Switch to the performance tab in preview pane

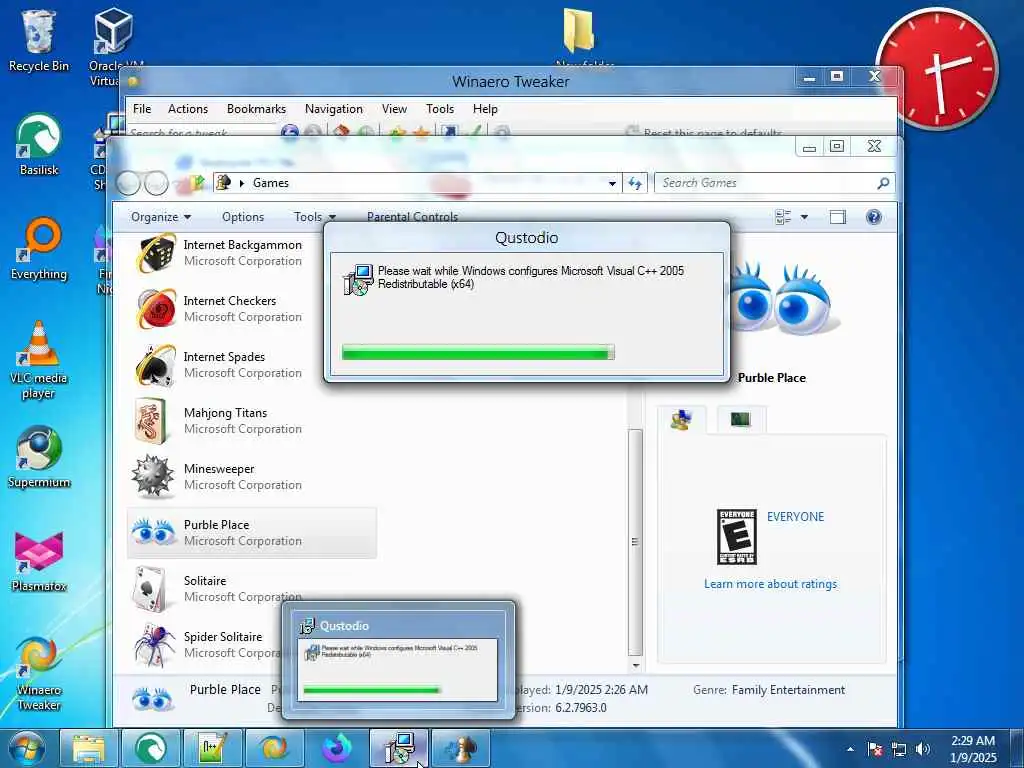[x=741, y=420]
